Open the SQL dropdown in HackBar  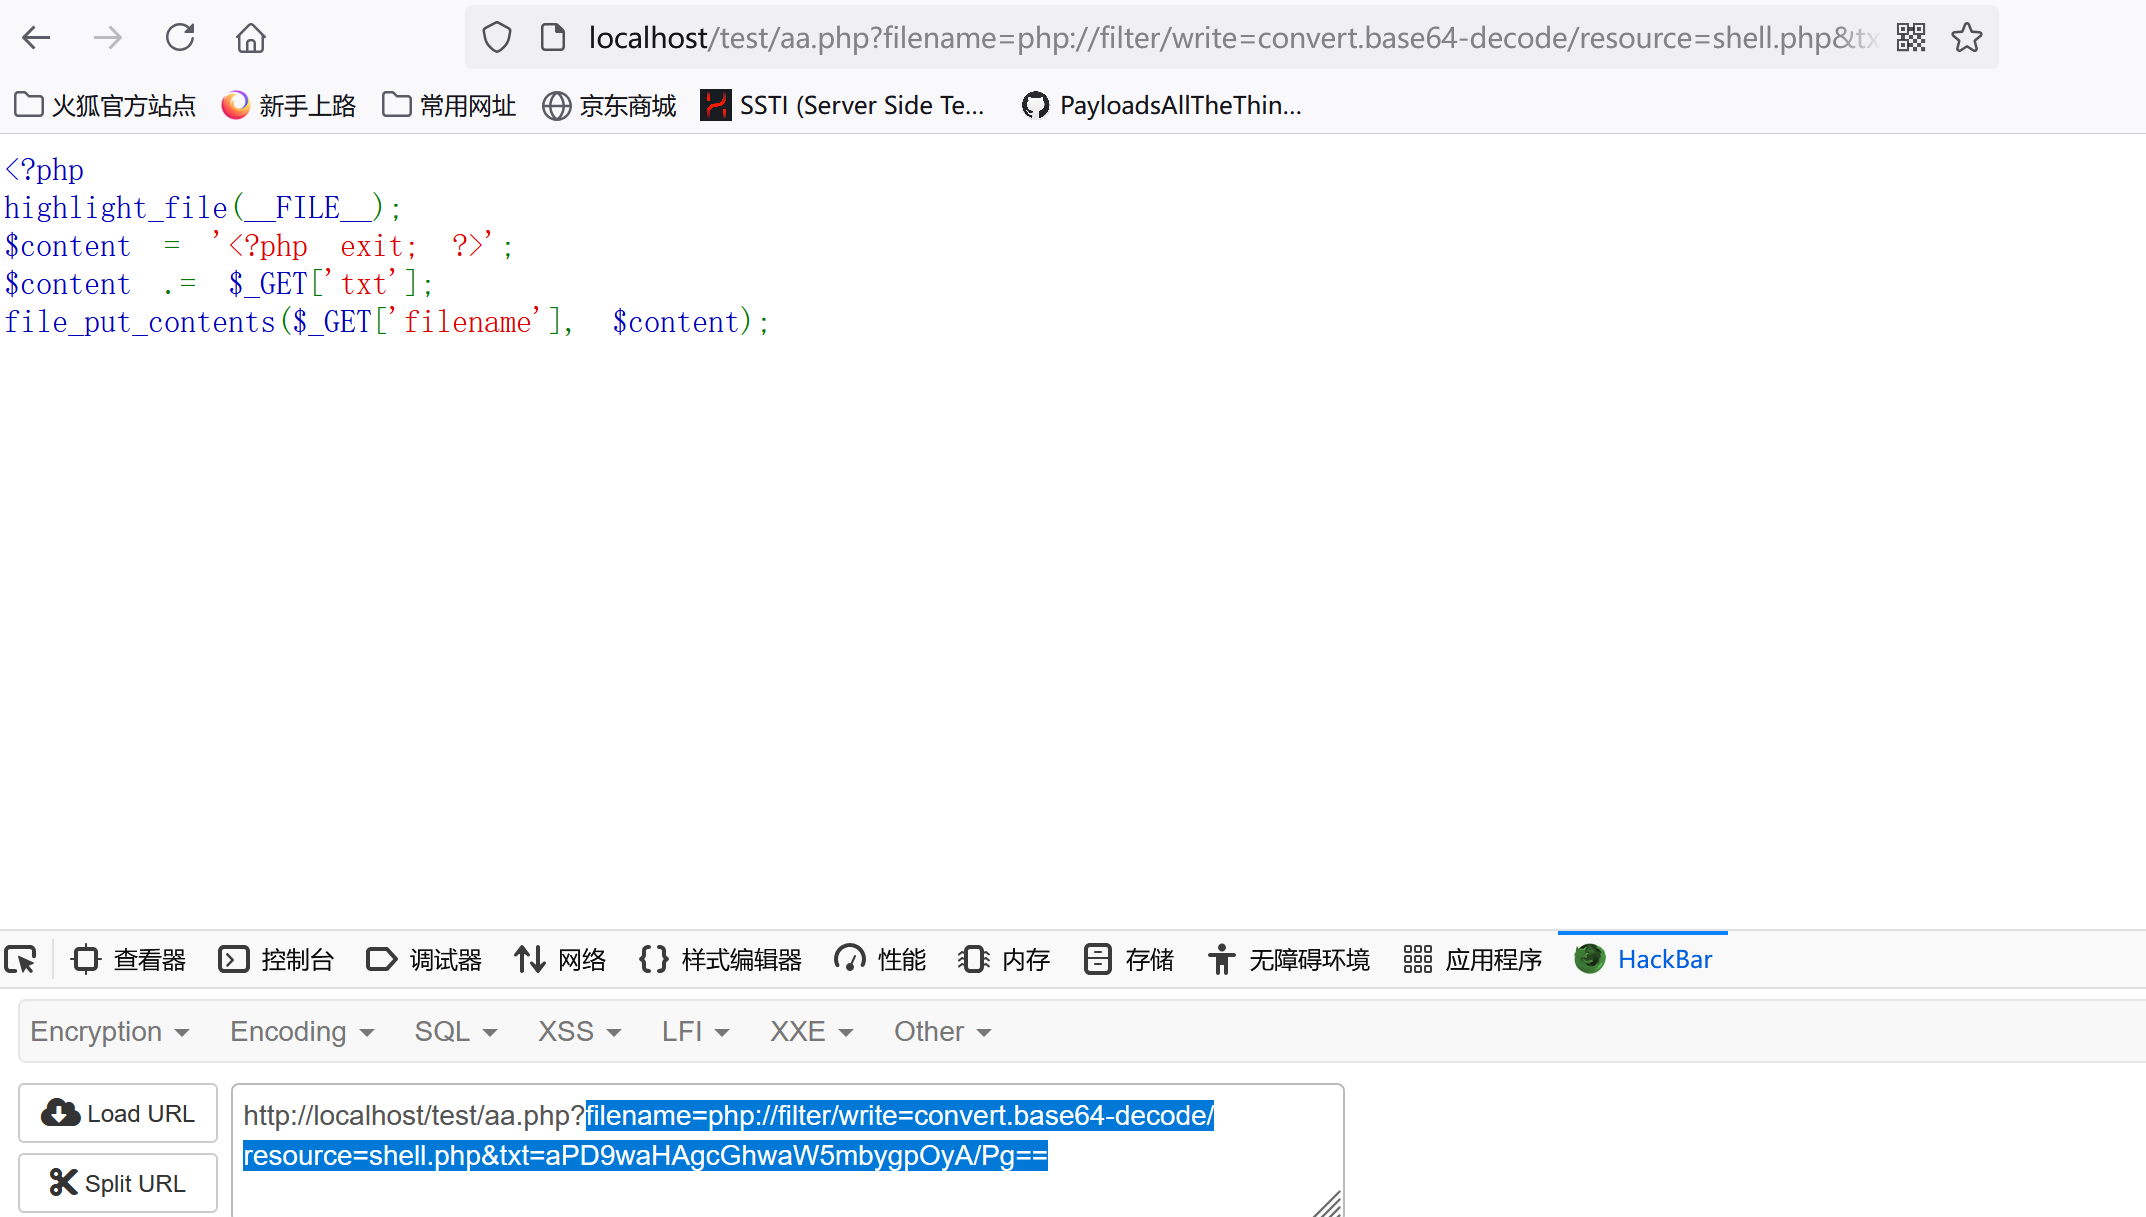455,1032
